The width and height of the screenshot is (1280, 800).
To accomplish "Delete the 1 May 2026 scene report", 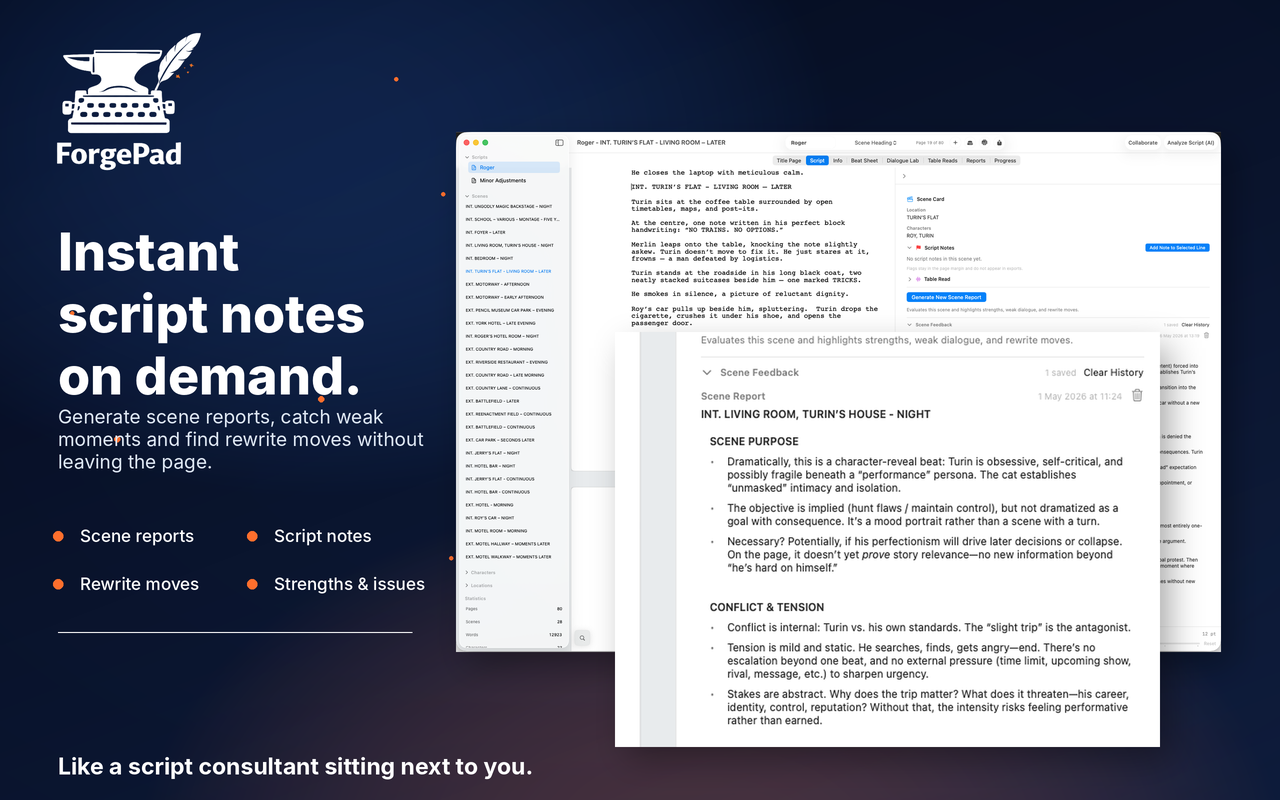I will click(1137, 396).
